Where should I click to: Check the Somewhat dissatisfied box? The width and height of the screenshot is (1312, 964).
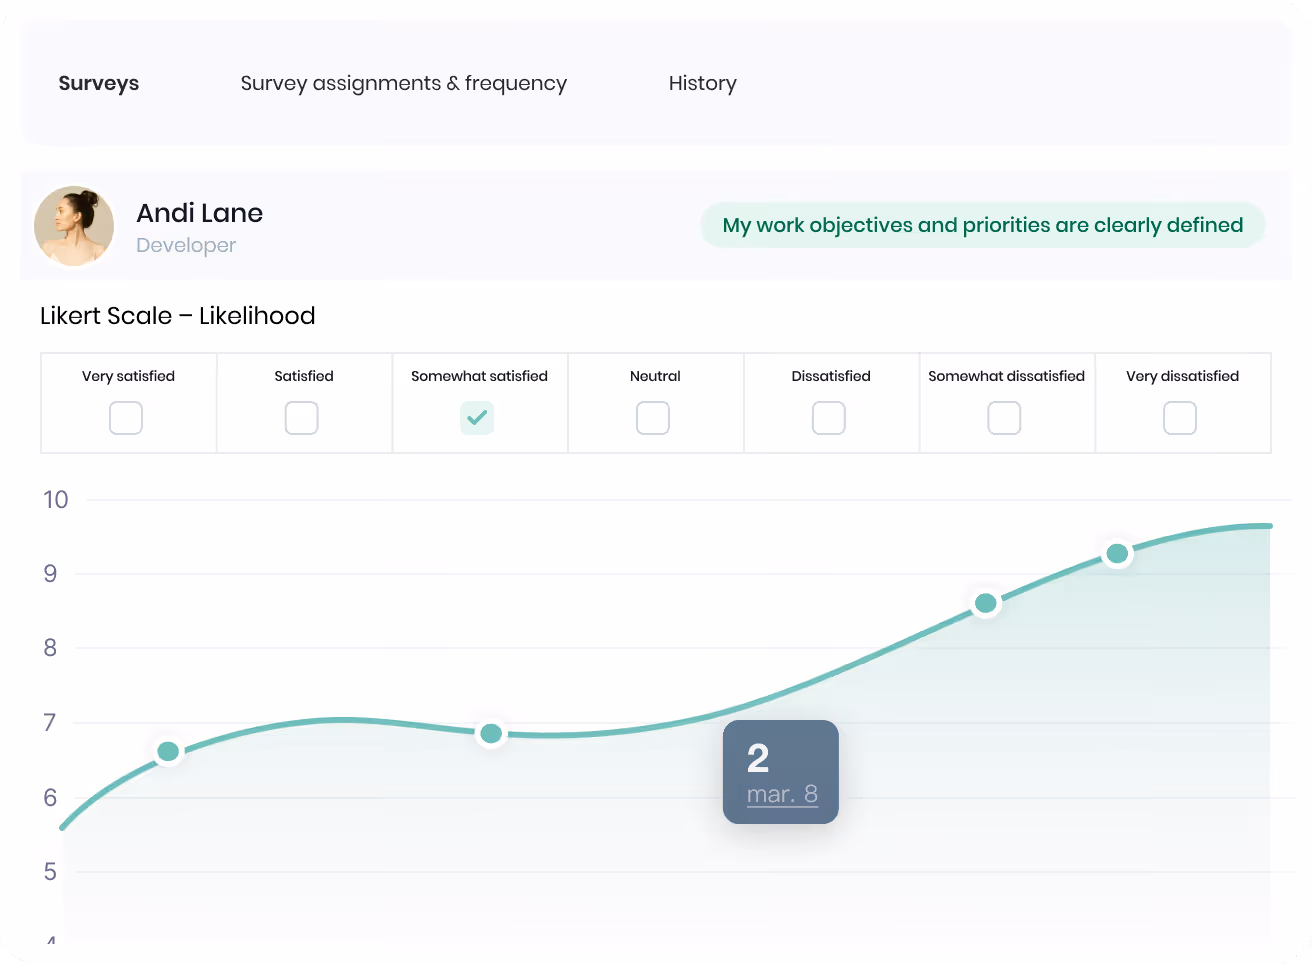[1004, 418]
